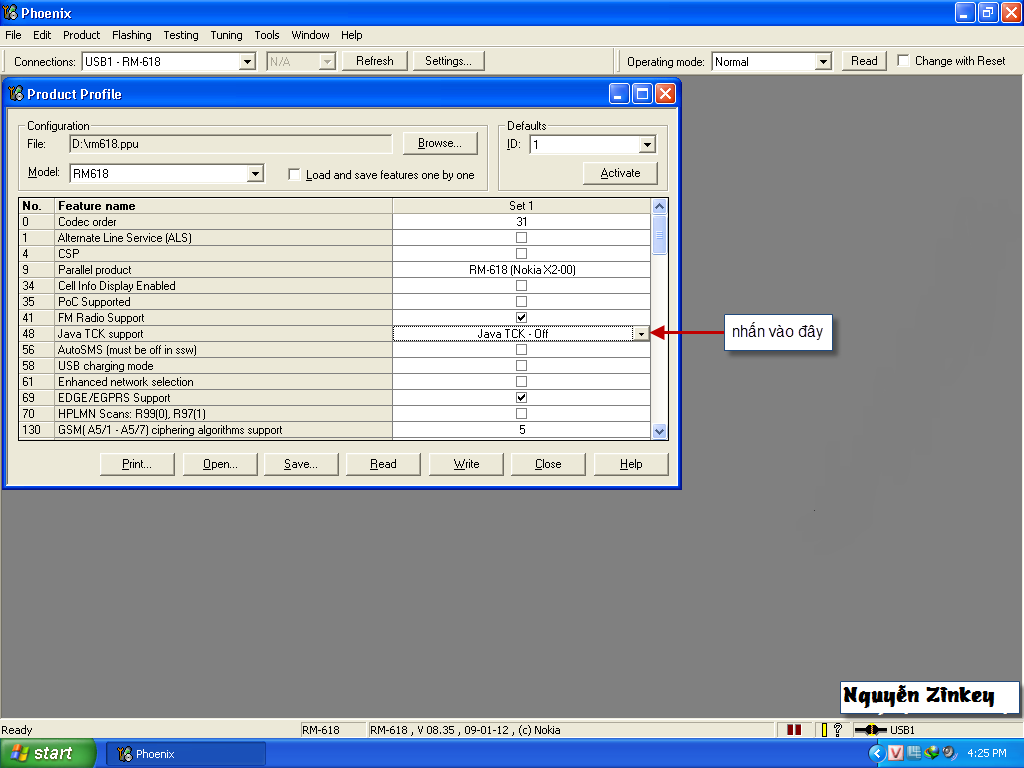Show hidden system tray icons

click(x=877, y=753)
